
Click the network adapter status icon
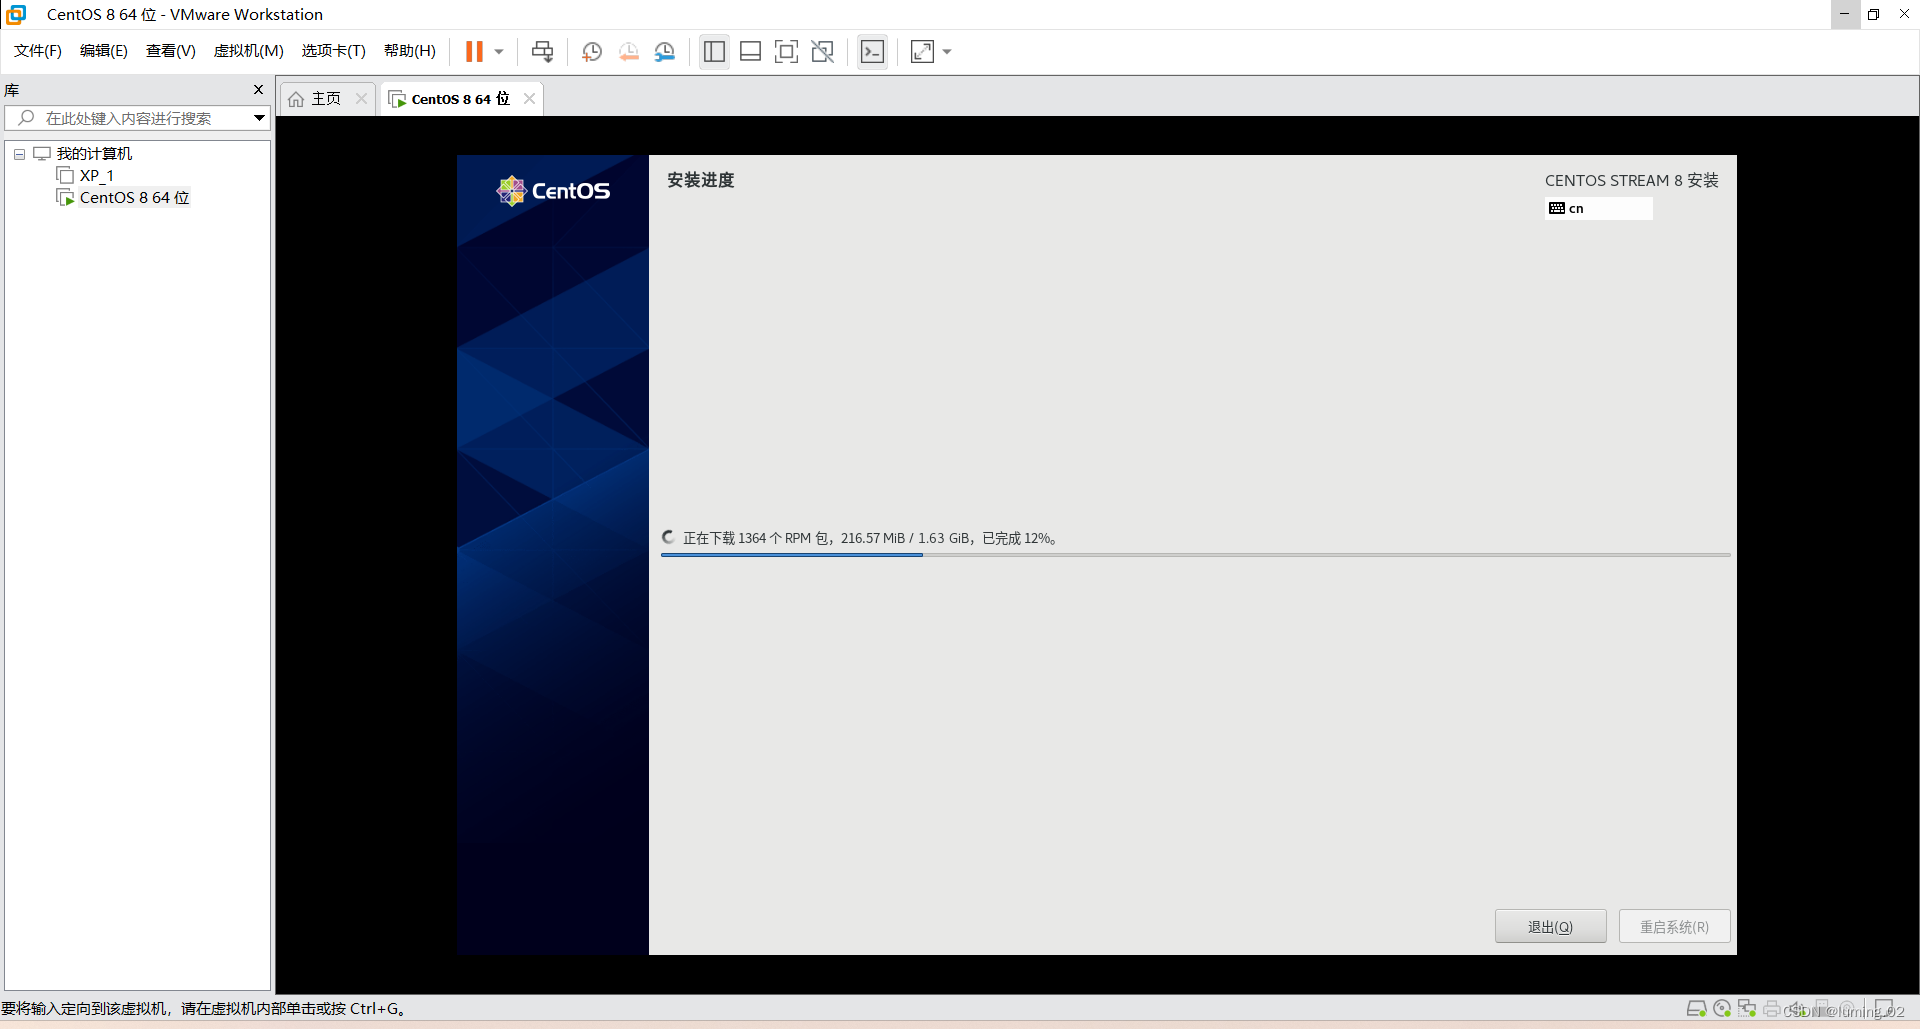1746,1008
